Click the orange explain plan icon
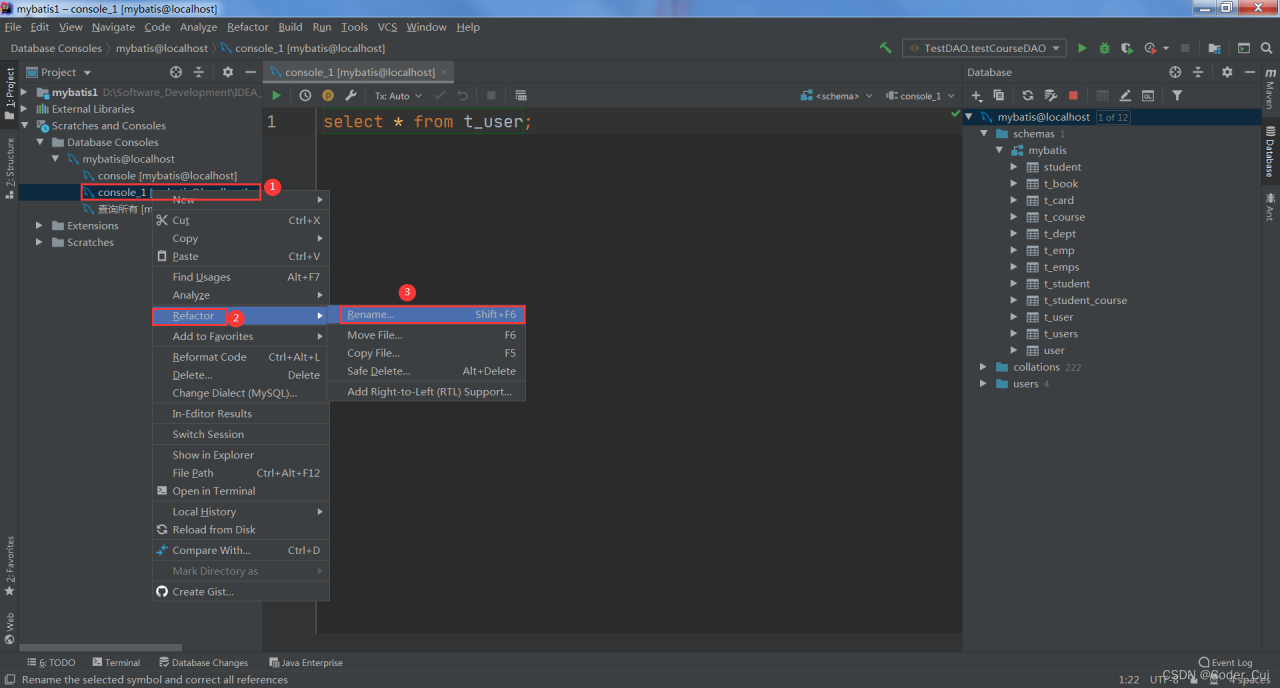 click(328, 96)
